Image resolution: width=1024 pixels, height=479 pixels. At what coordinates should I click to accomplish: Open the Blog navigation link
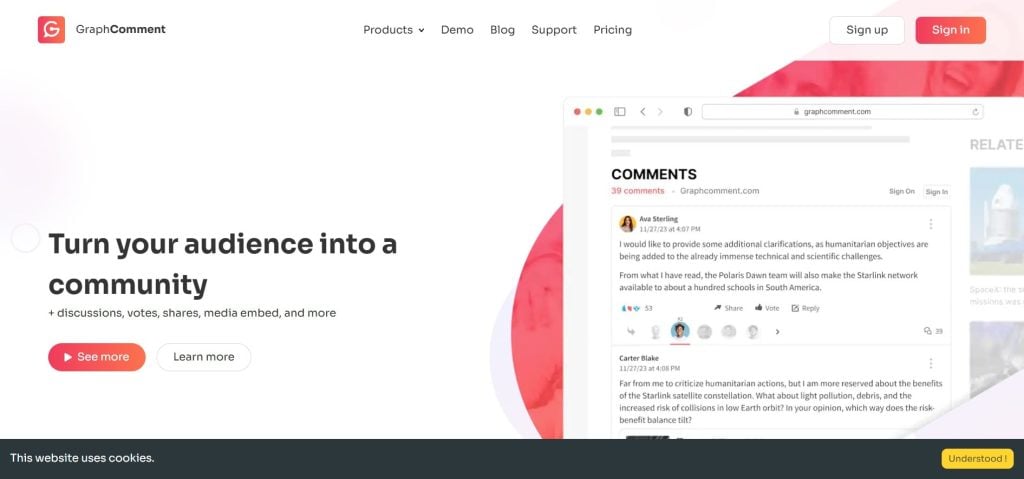pos(502,30)
